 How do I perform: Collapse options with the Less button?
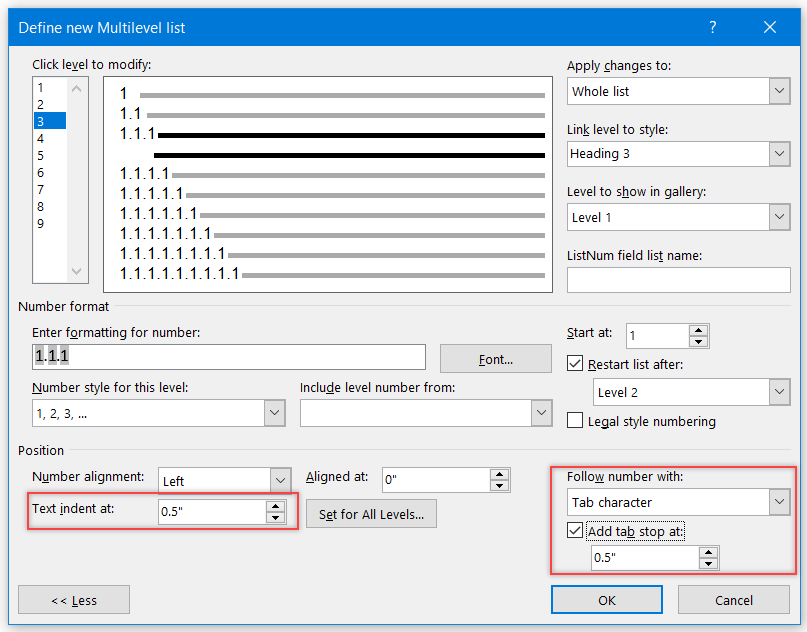coord(74,600)
